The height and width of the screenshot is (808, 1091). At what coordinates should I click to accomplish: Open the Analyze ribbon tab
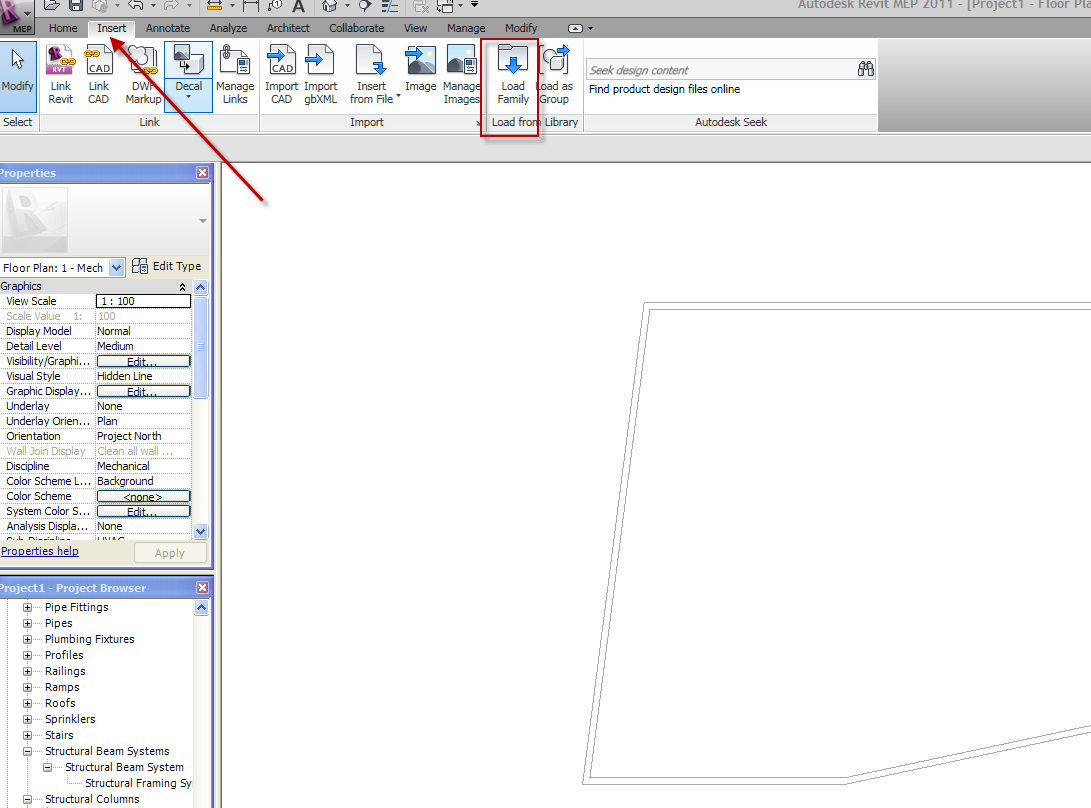tap(228, 28)
